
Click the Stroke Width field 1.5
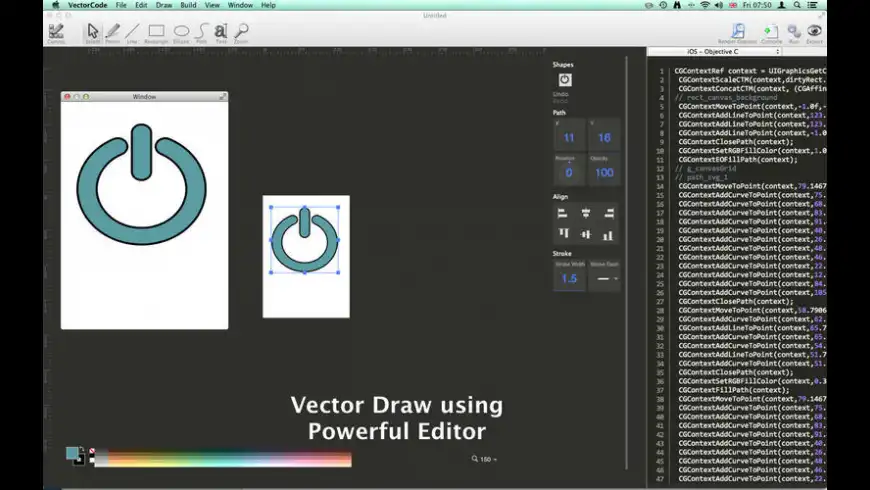(569, 279)
